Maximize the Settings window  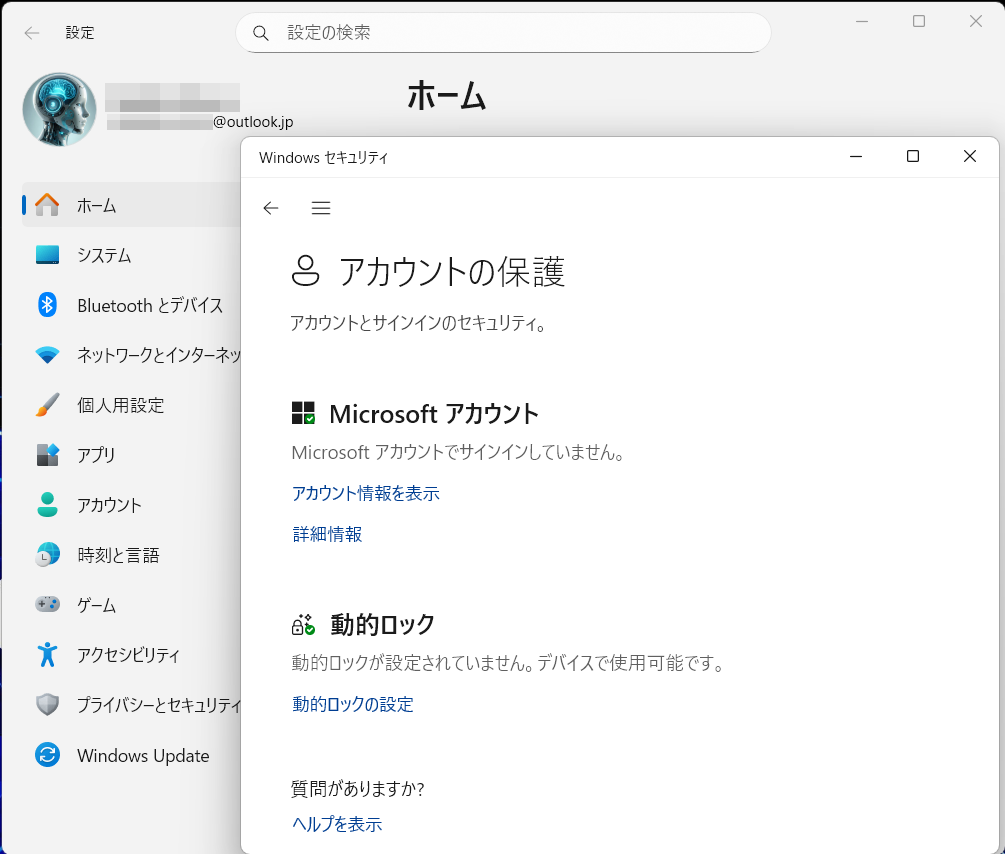point(918,21)
